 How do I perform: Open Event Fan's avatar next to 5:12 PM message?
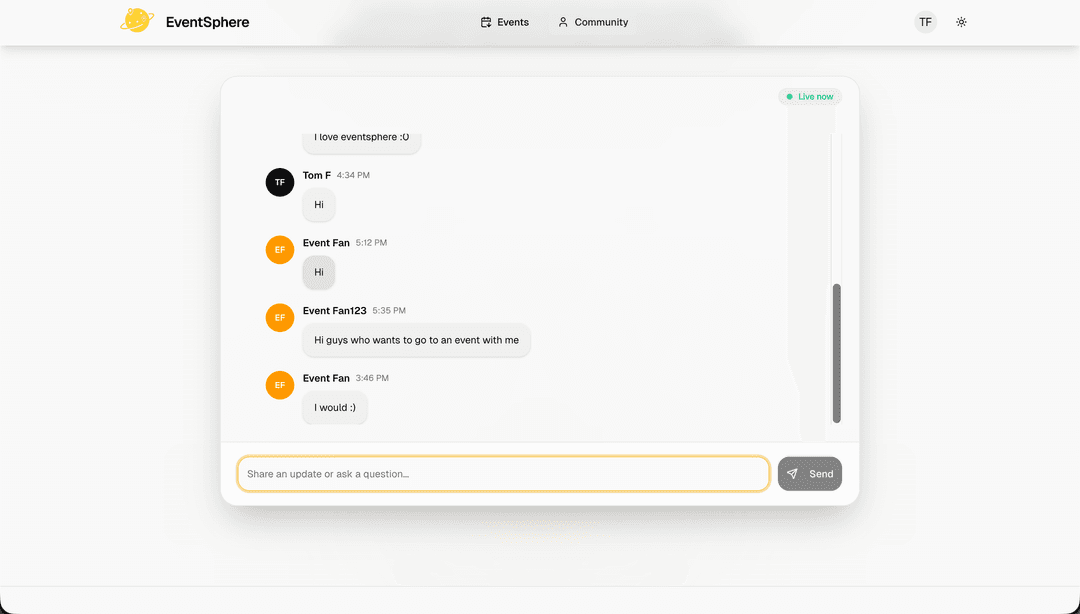tap(279, 249)
